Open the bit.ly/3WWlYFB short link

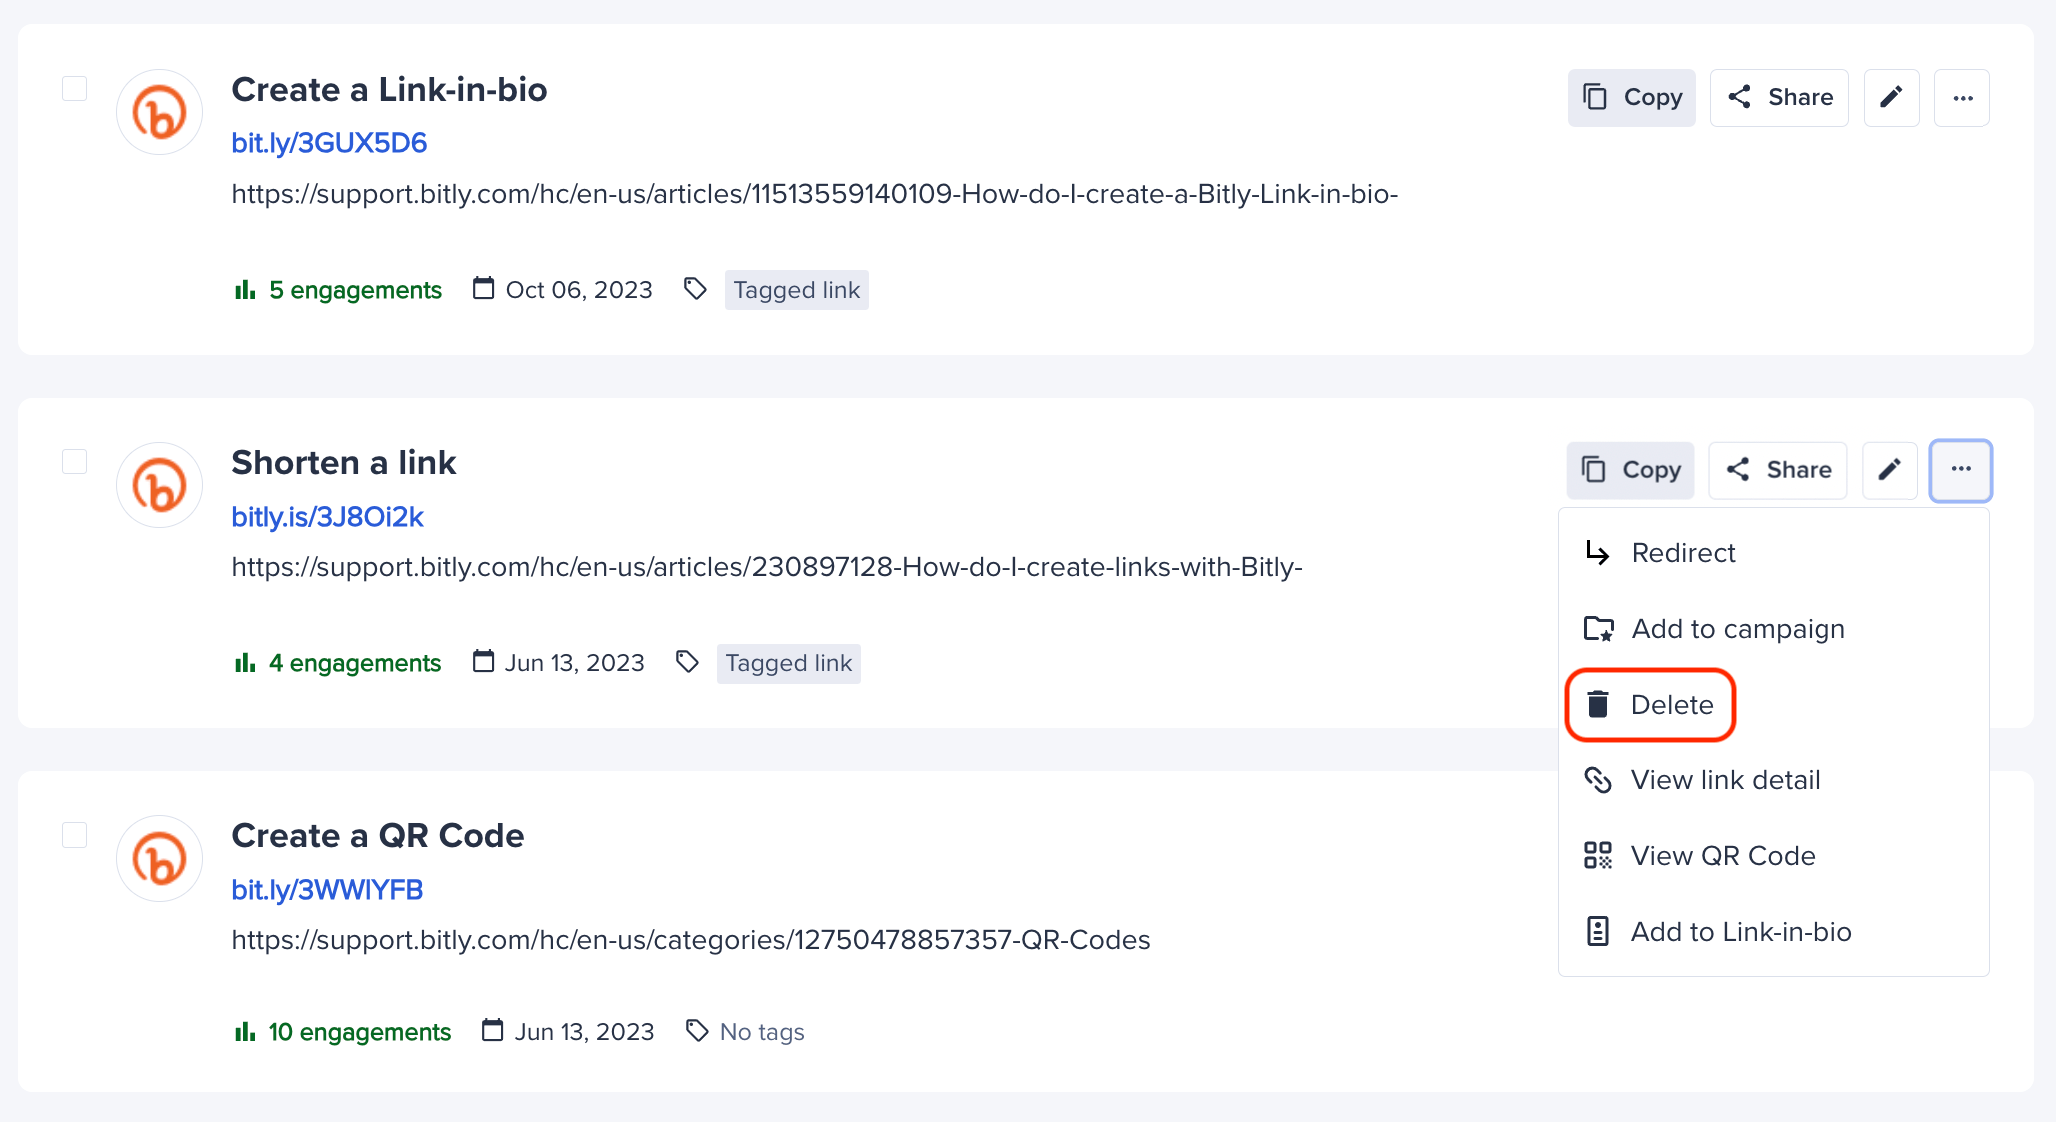pos(327,888)
